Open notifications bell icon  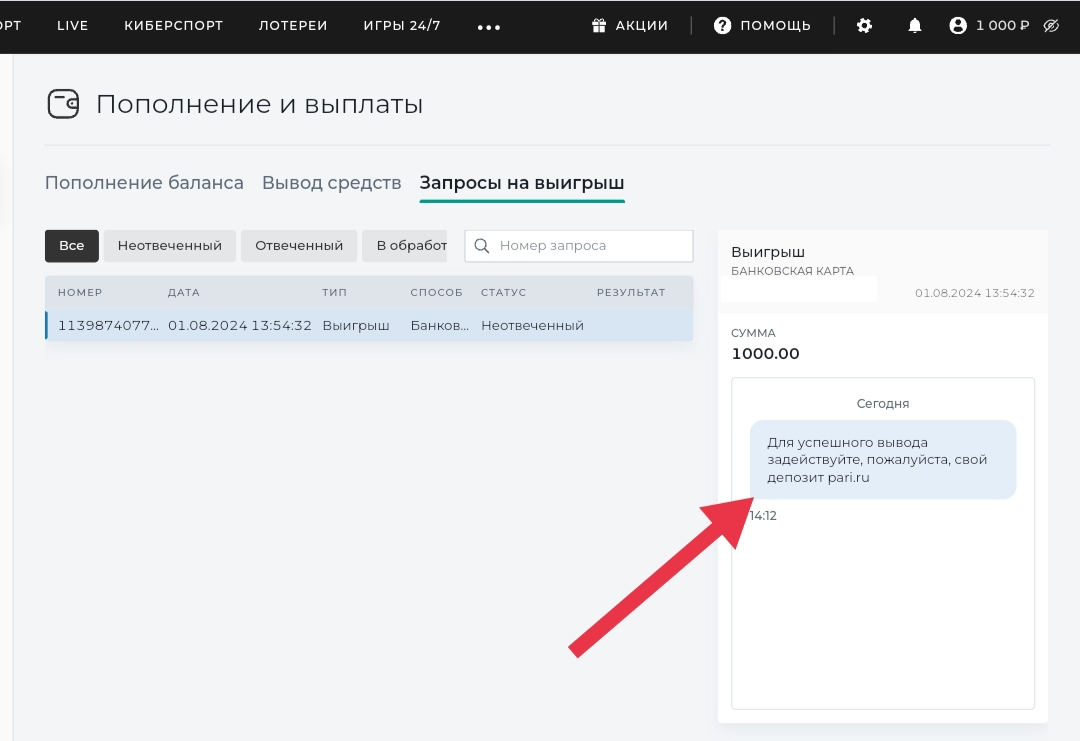click(x=915, y=26)
